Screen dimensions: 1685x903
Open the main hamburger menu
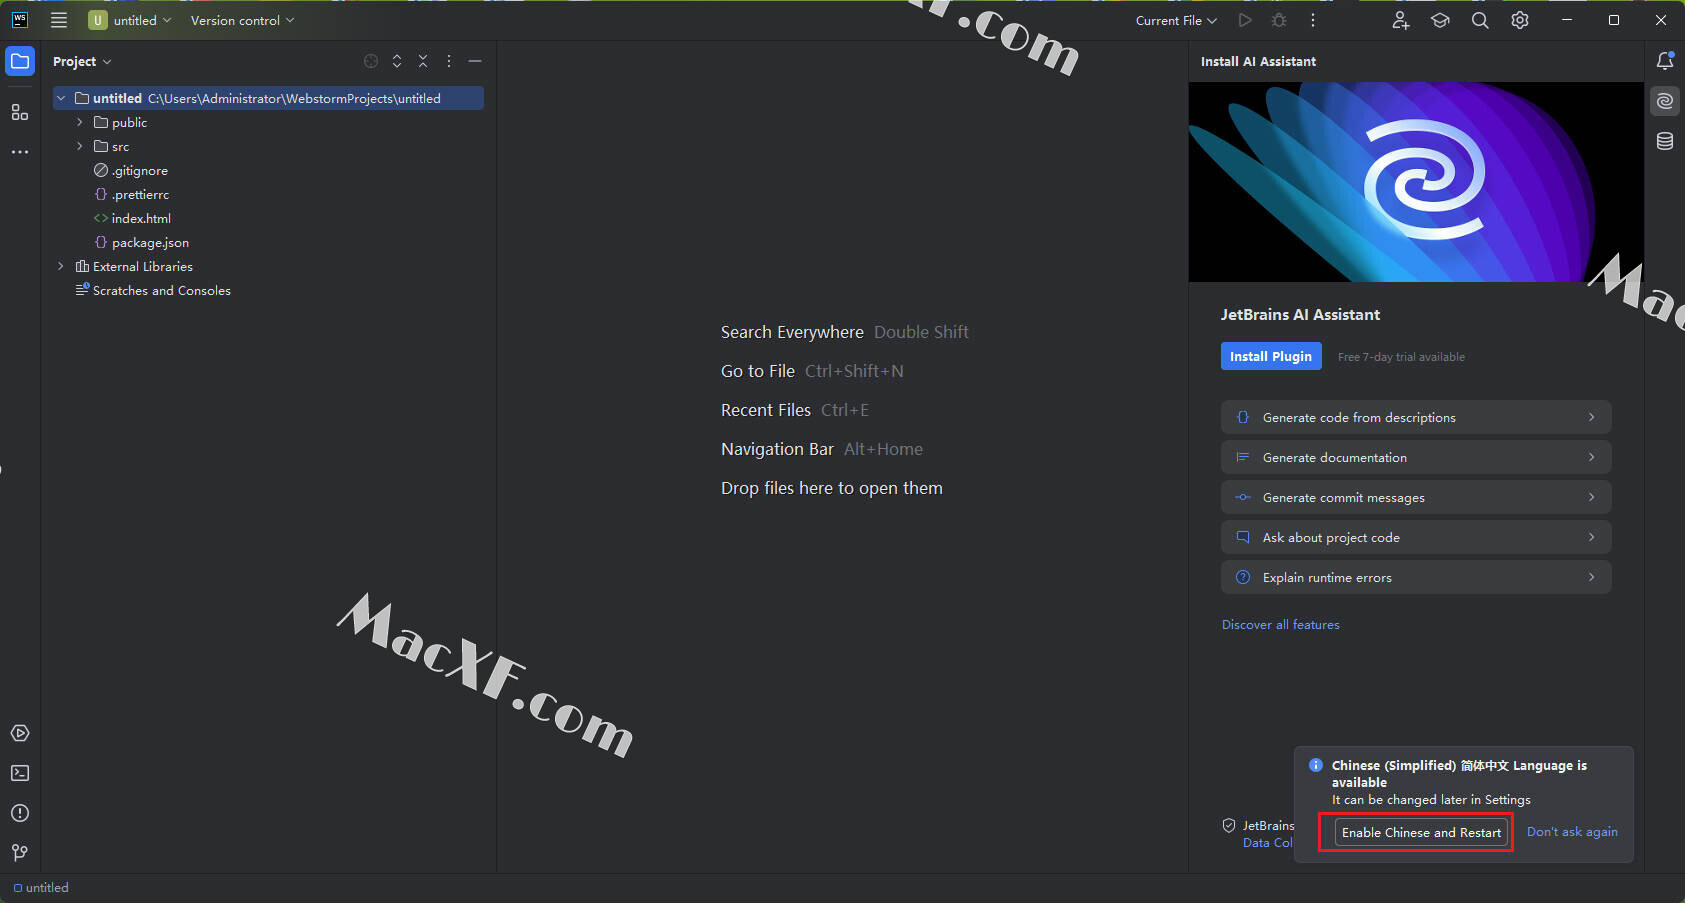click(x=59, y=20)
